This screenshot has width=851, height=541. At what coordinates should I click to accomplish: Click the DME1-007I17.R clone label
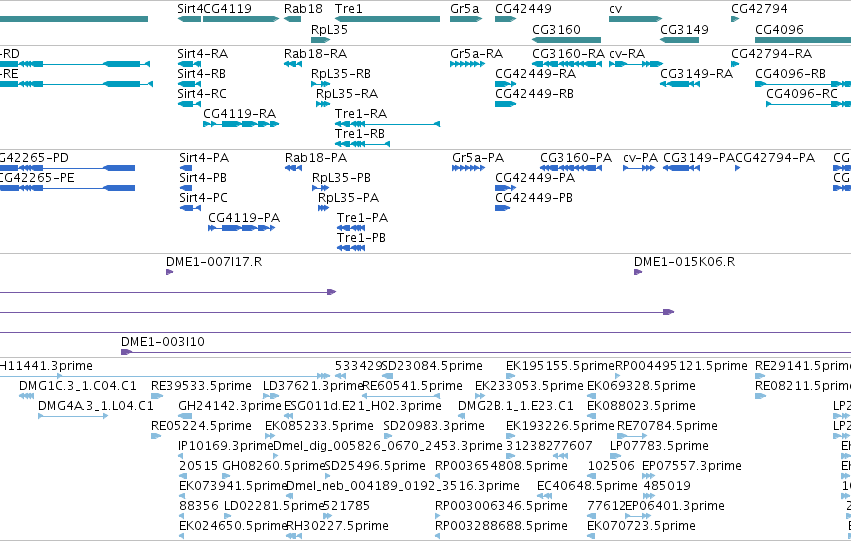click(214, 262)
